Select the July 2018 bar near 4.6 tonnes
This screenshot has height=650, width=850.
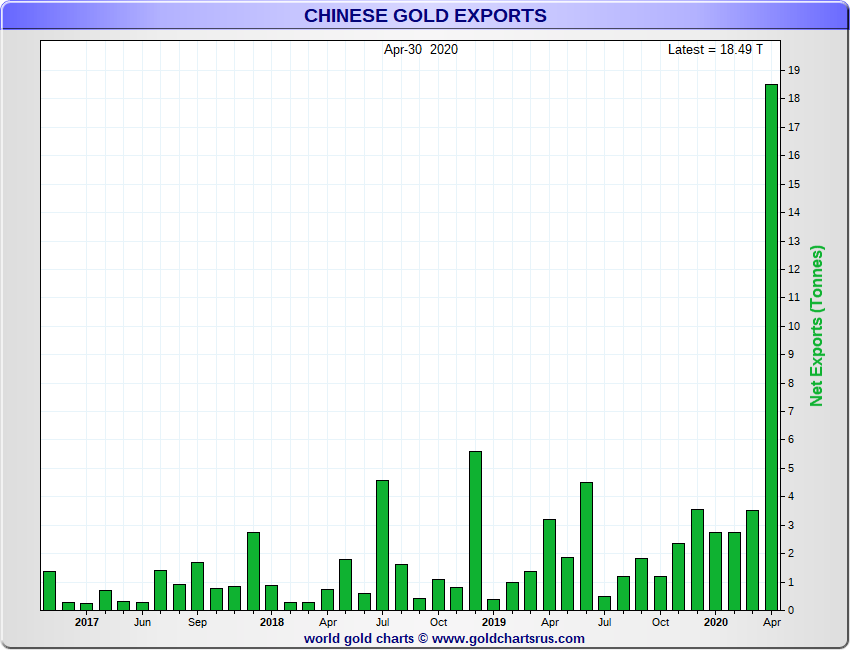point(382,545)
